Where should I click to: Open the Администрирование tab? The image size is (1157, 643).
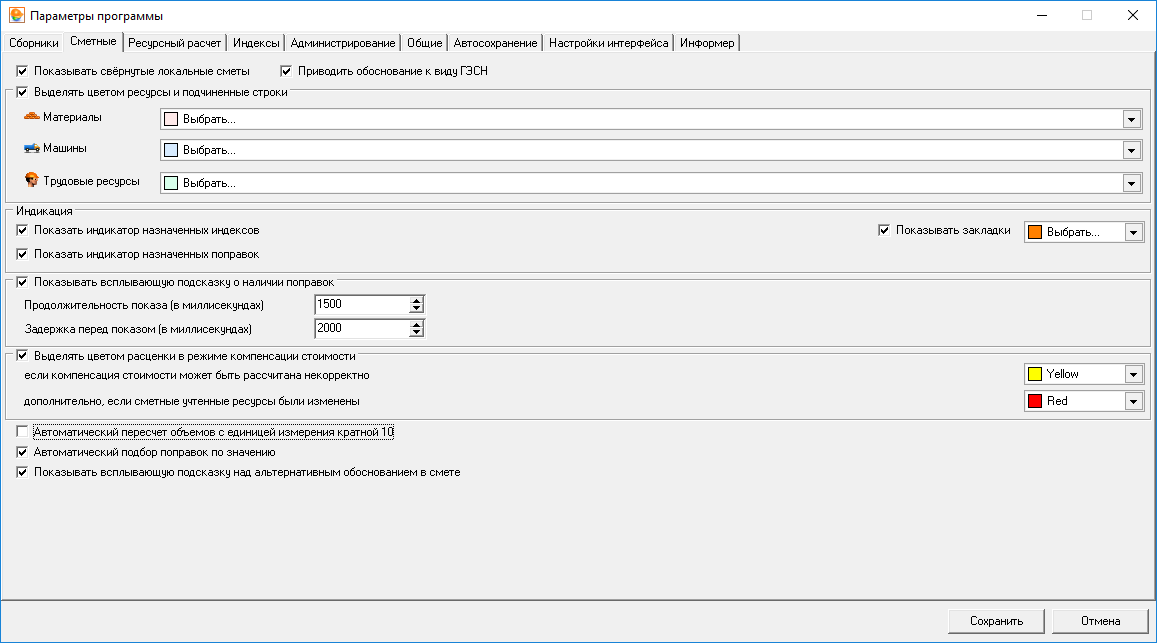coord(342,43)
